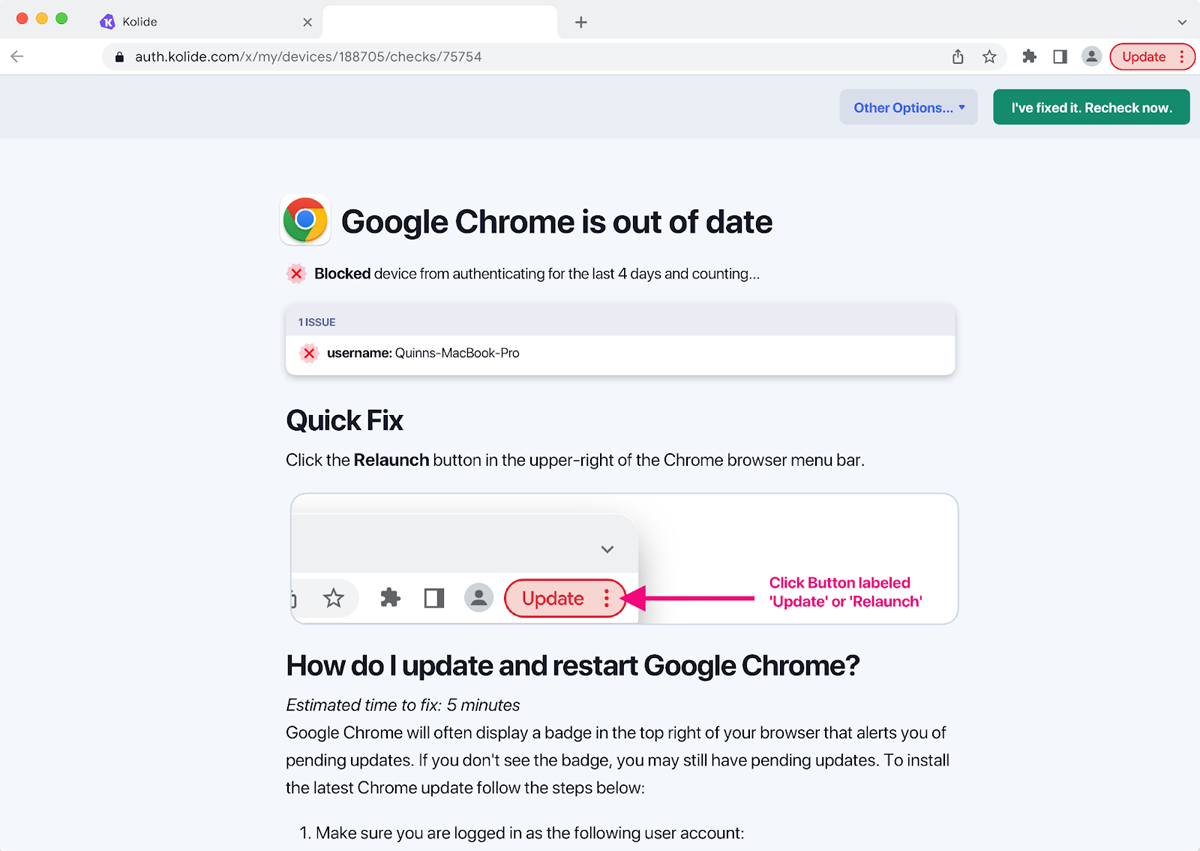
Task: Click the share icon next to the star
Action: (957, 56)
